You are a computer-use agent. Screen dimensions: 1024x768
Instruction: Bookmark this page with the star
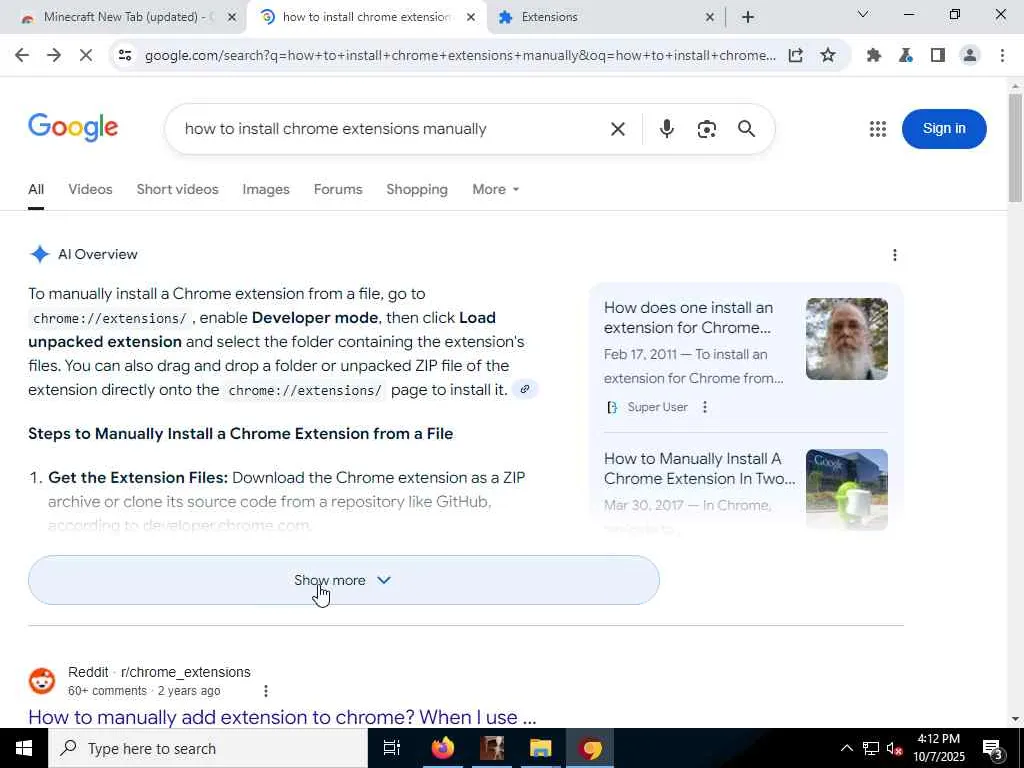pos(827,56)
